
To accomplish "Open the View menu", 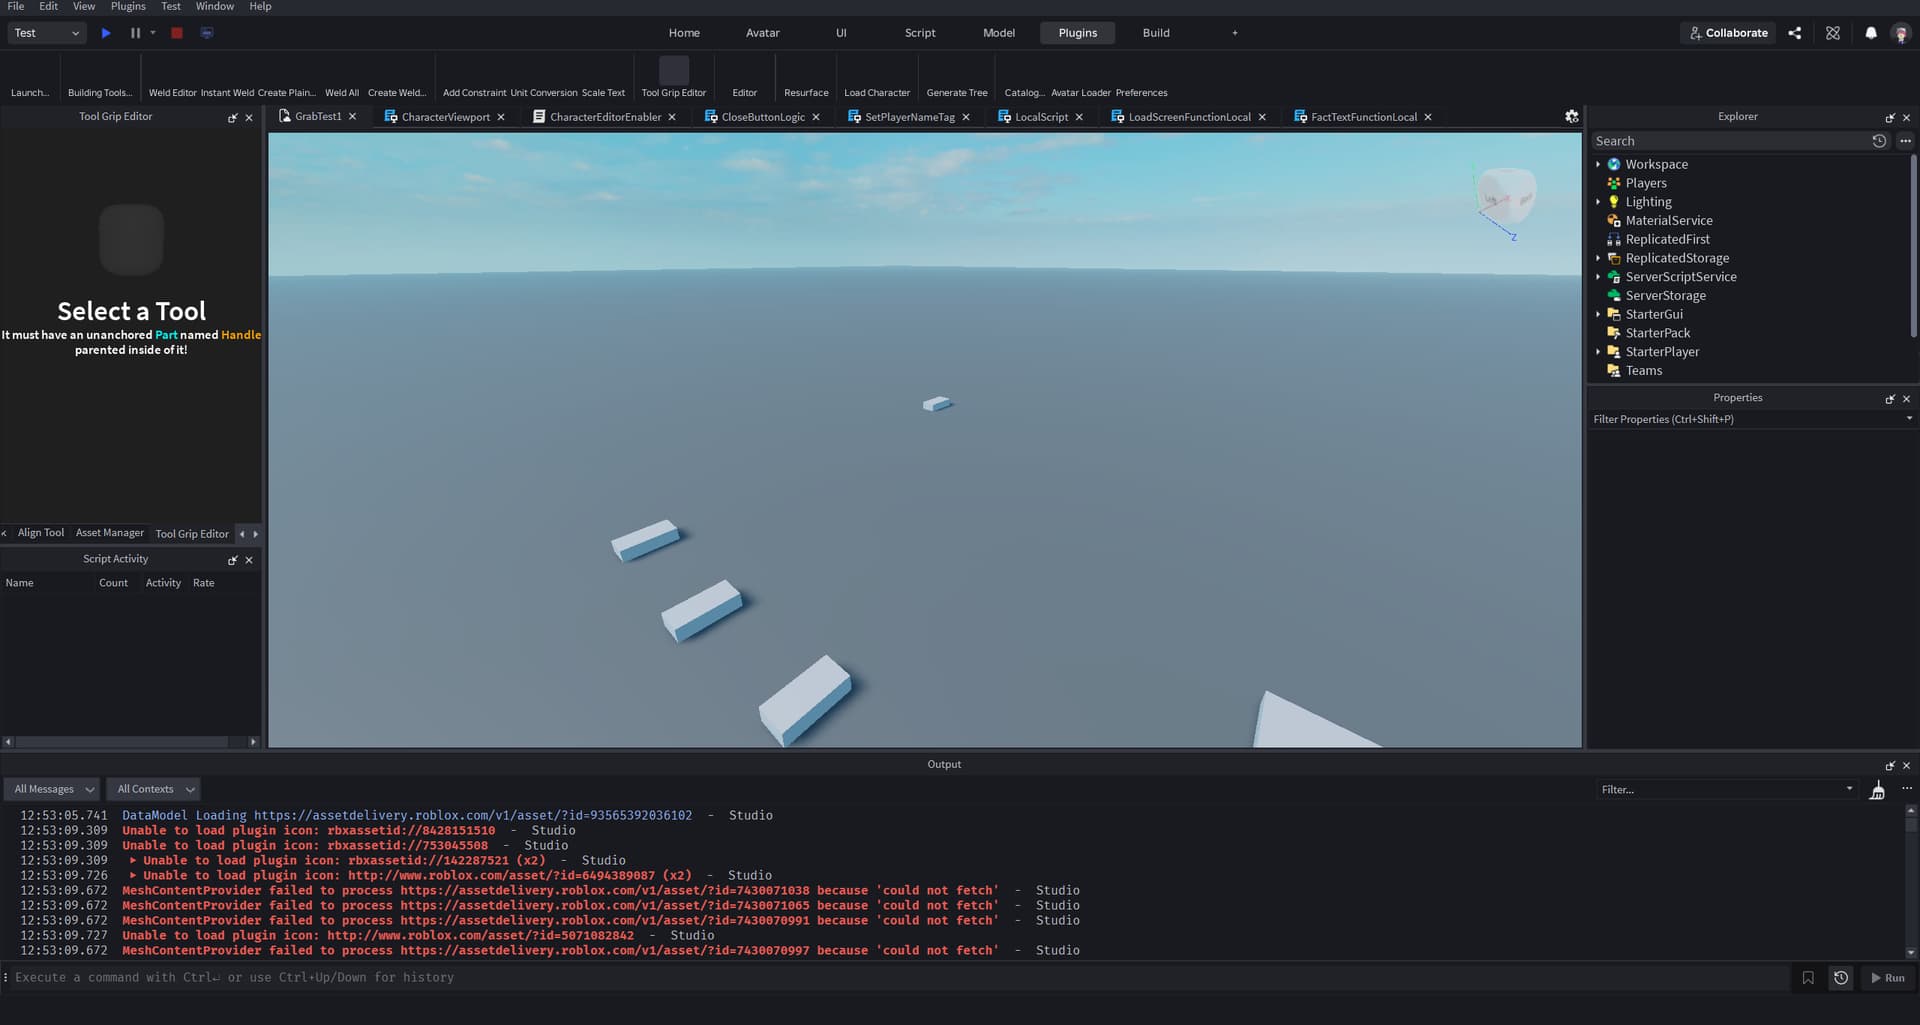I will click(84, 6).
